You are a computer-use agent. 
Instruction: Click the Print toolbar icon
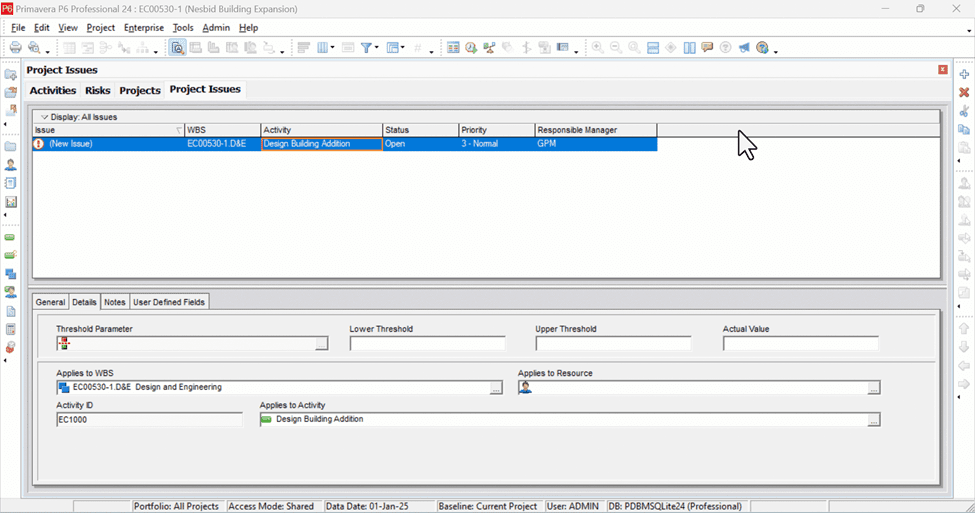pyautogui.click(x=16, y=48)
